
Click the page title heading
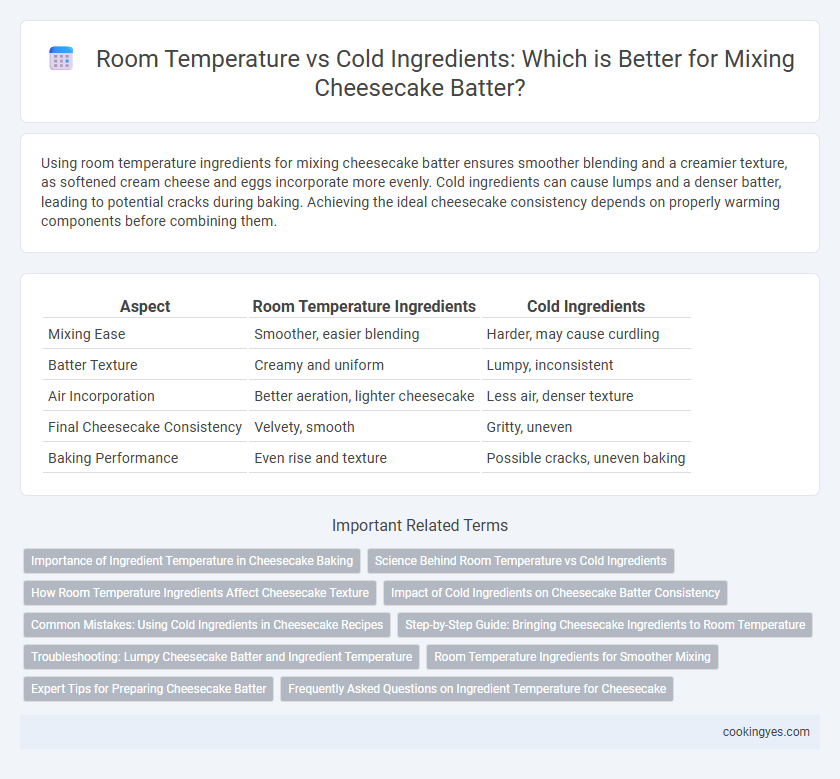coord(445,73)
